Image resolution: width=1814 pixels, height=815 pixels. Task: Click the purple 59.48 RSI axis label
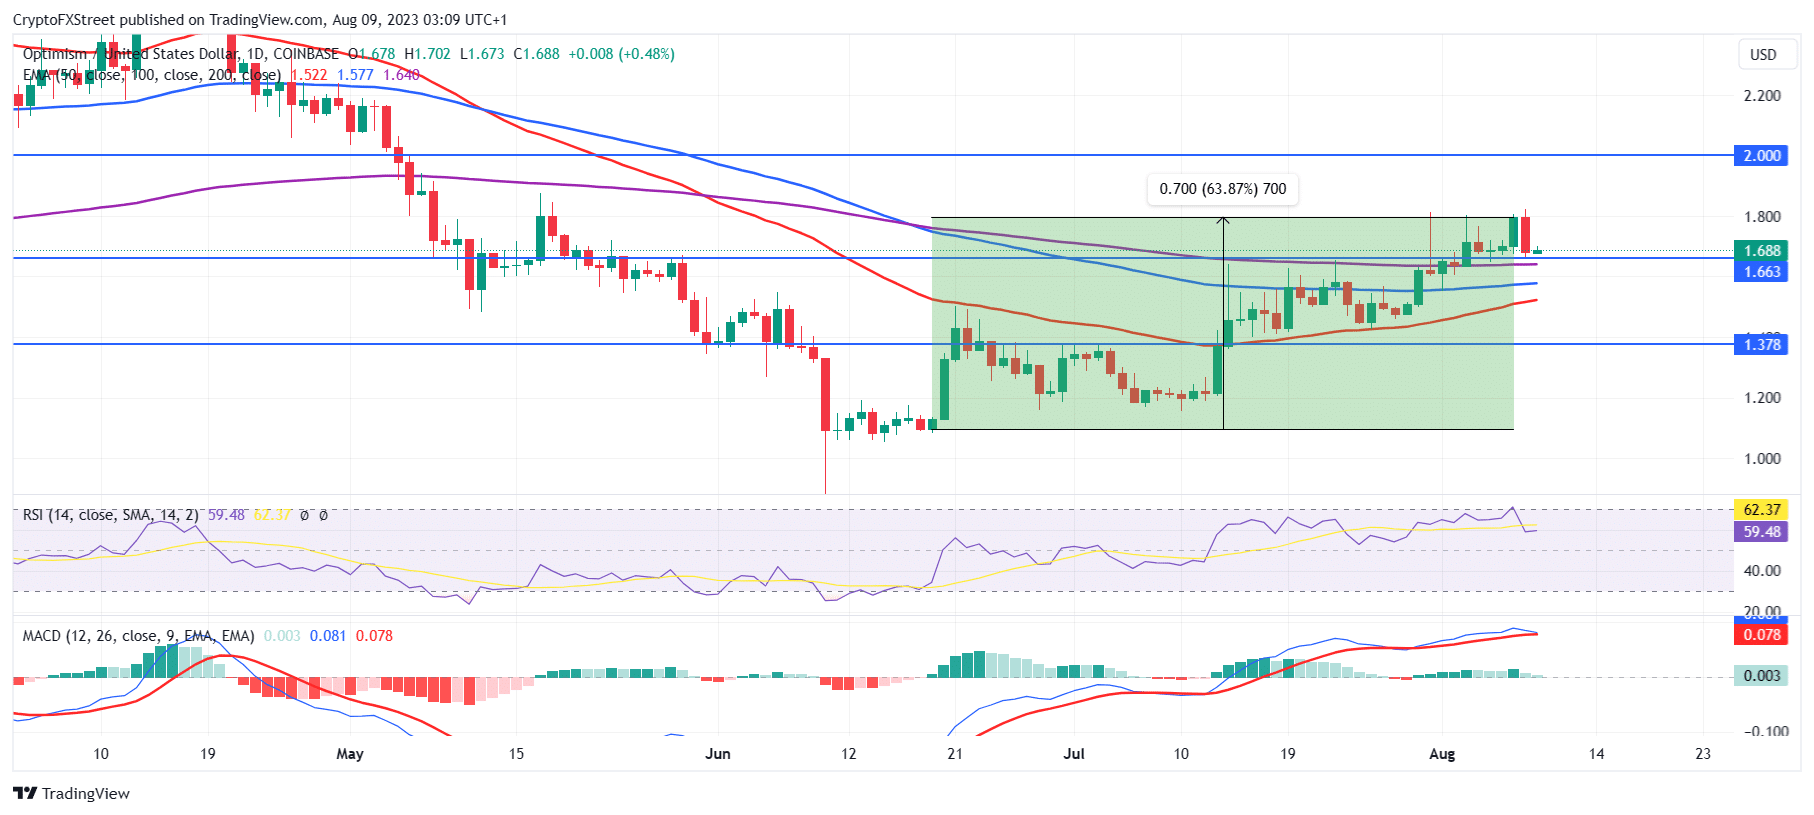pos(1761,532)
